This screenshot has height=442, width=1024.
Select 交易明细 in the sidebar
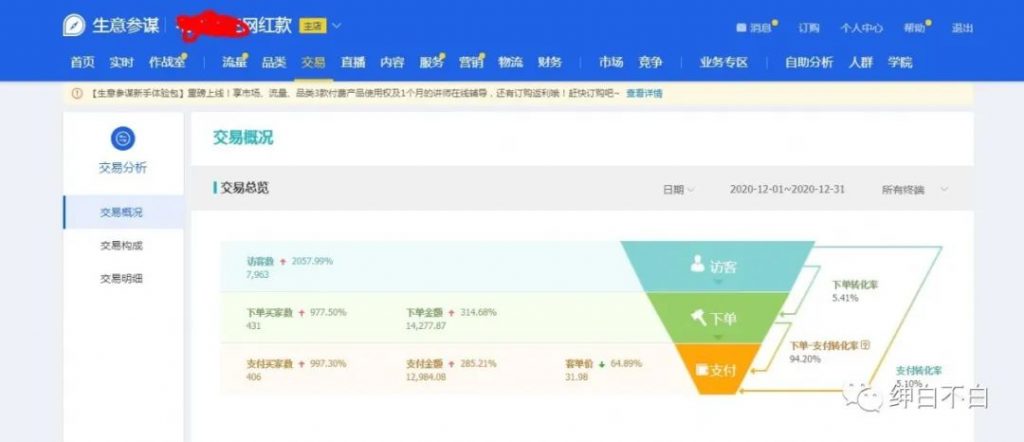tap(121, 279)
